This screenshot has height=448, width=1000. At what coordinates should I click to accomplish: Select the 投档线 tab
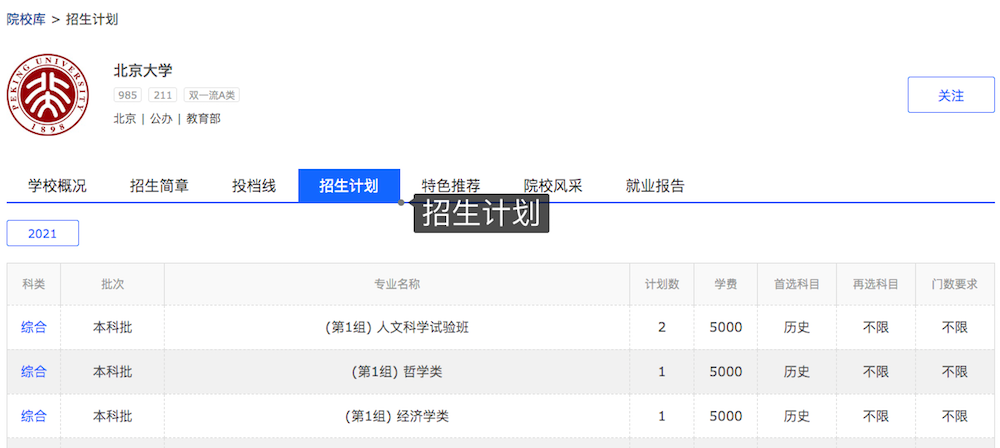(254, 185)
